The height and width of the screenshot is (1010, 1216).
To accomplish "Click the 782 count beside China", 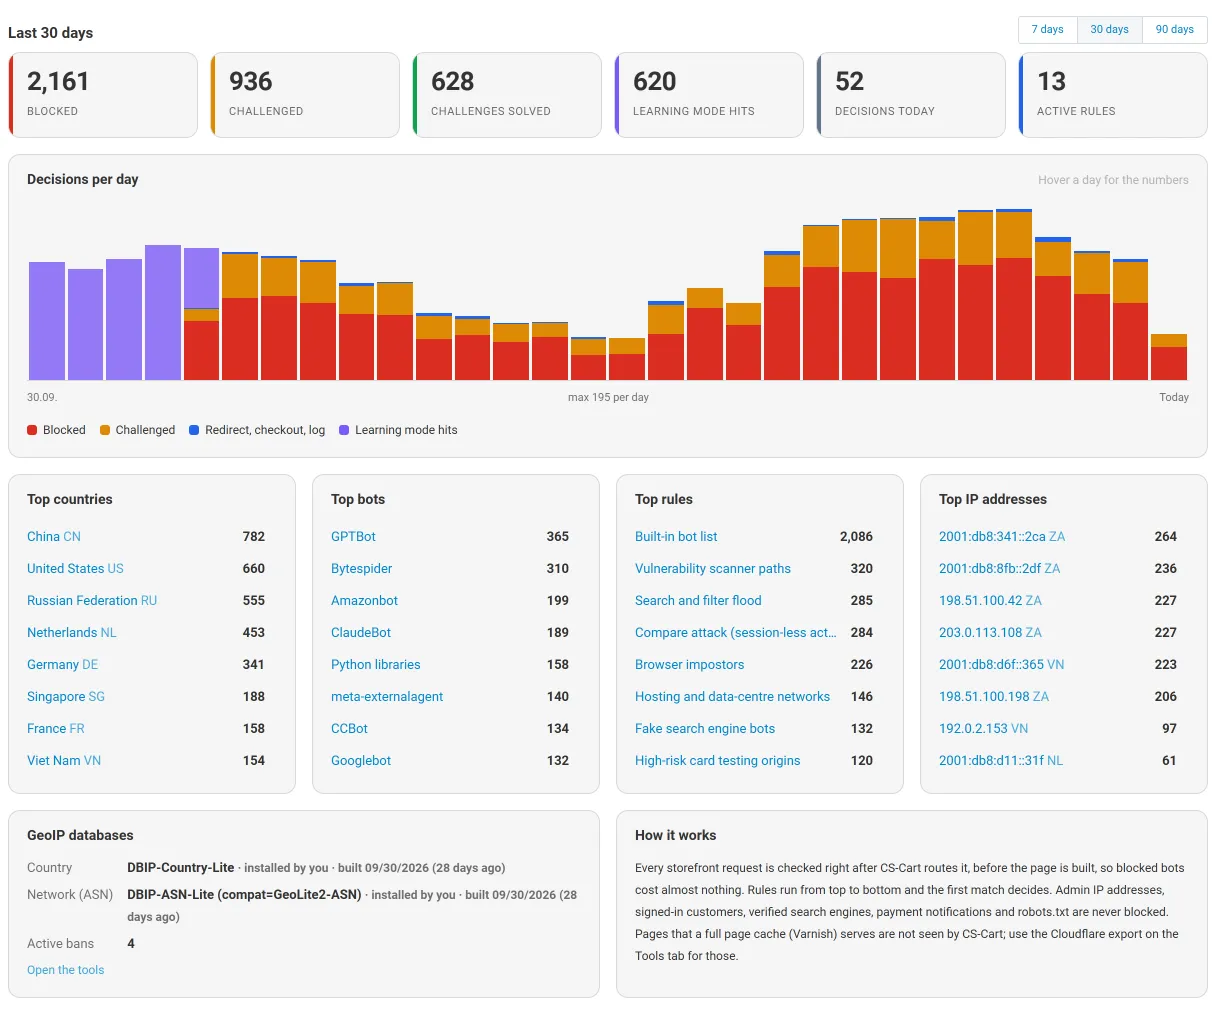I will 254,537.
